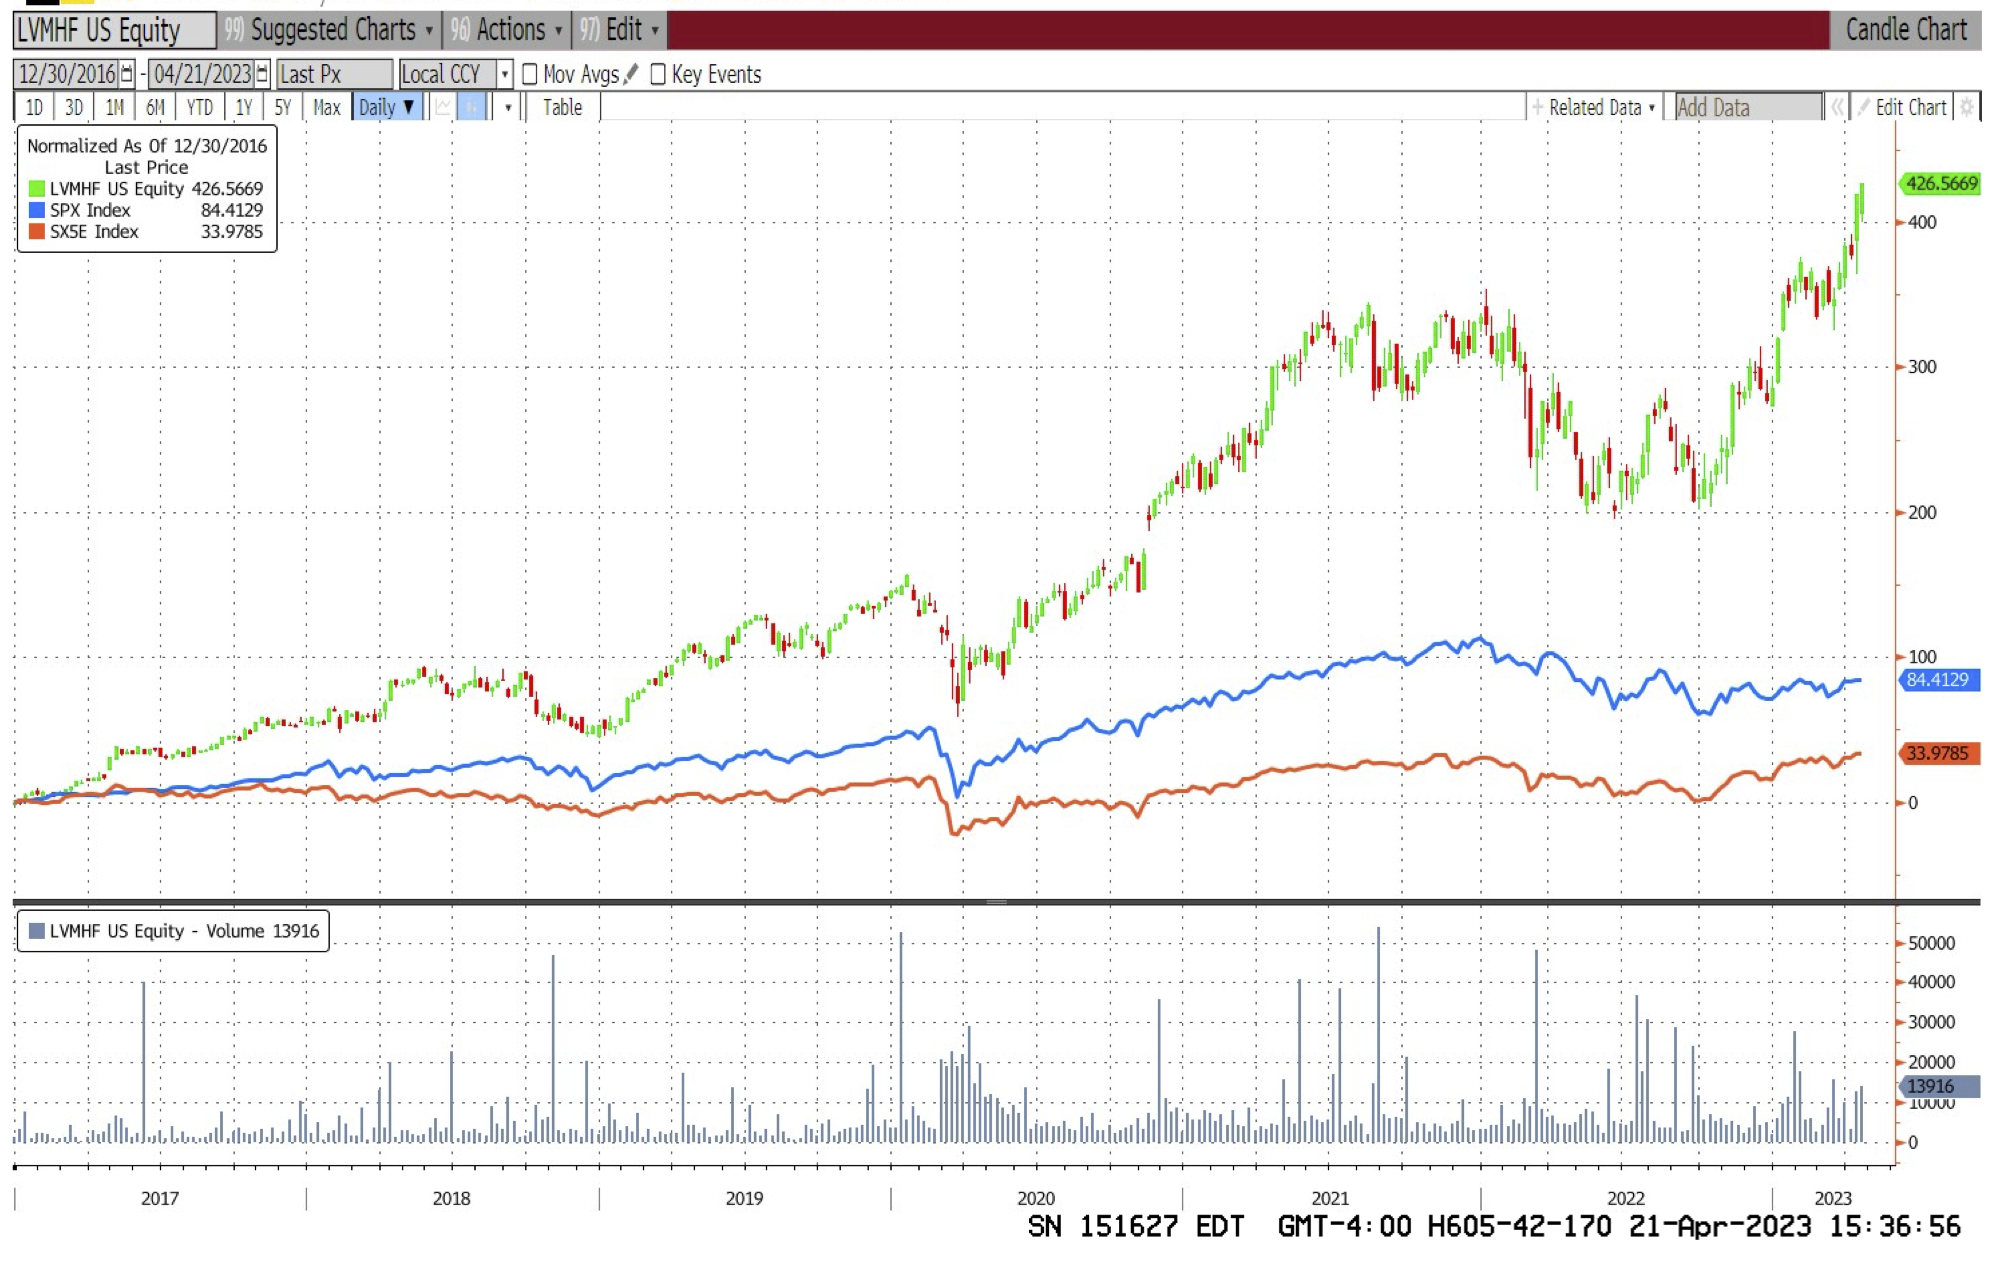Open the Suggested Charts dropdown

point(330,30)
